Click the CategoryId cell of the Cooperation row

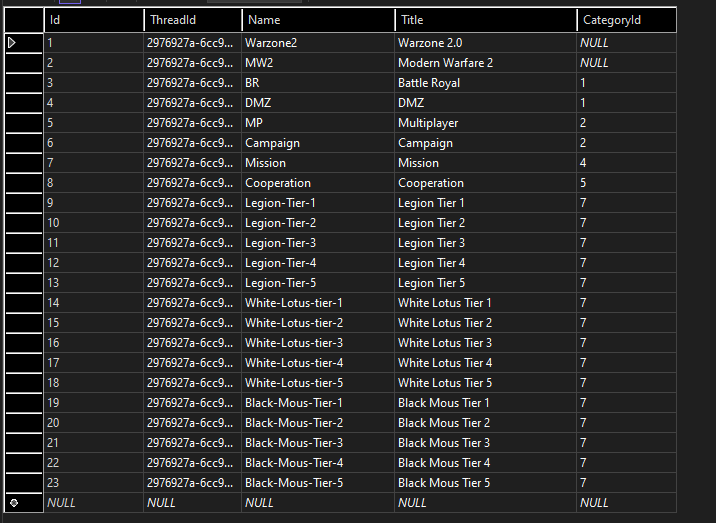point(626,183)
